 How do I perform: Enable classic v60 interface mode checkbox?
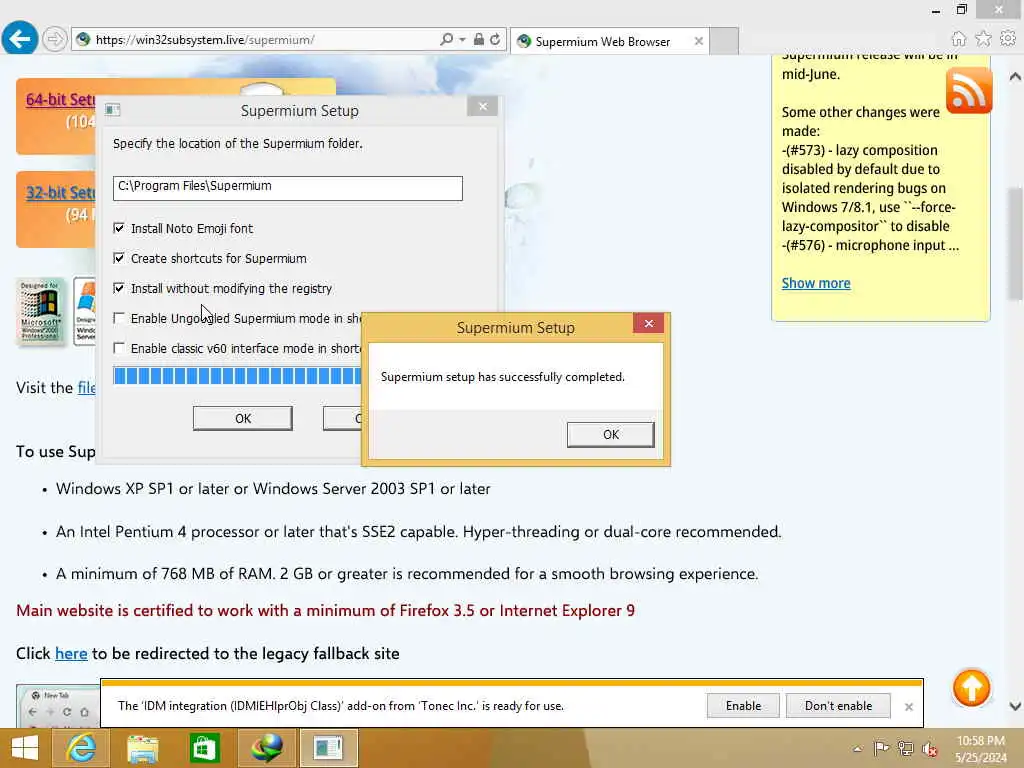pyautogui.click(x=119, y=348)
